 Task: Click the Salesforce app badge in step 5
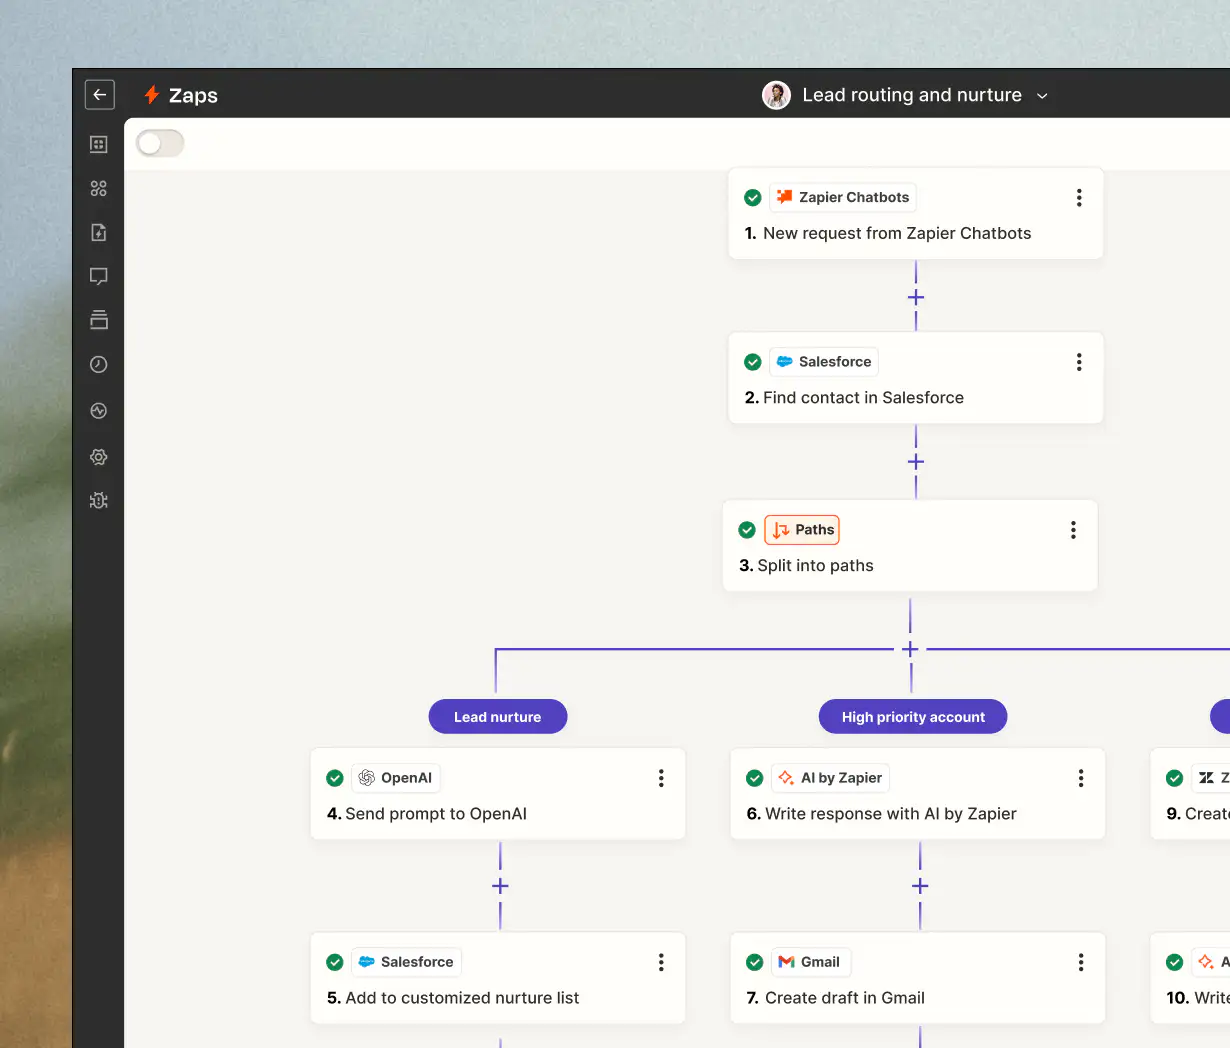pyautogui.click(x=406, y=962)
